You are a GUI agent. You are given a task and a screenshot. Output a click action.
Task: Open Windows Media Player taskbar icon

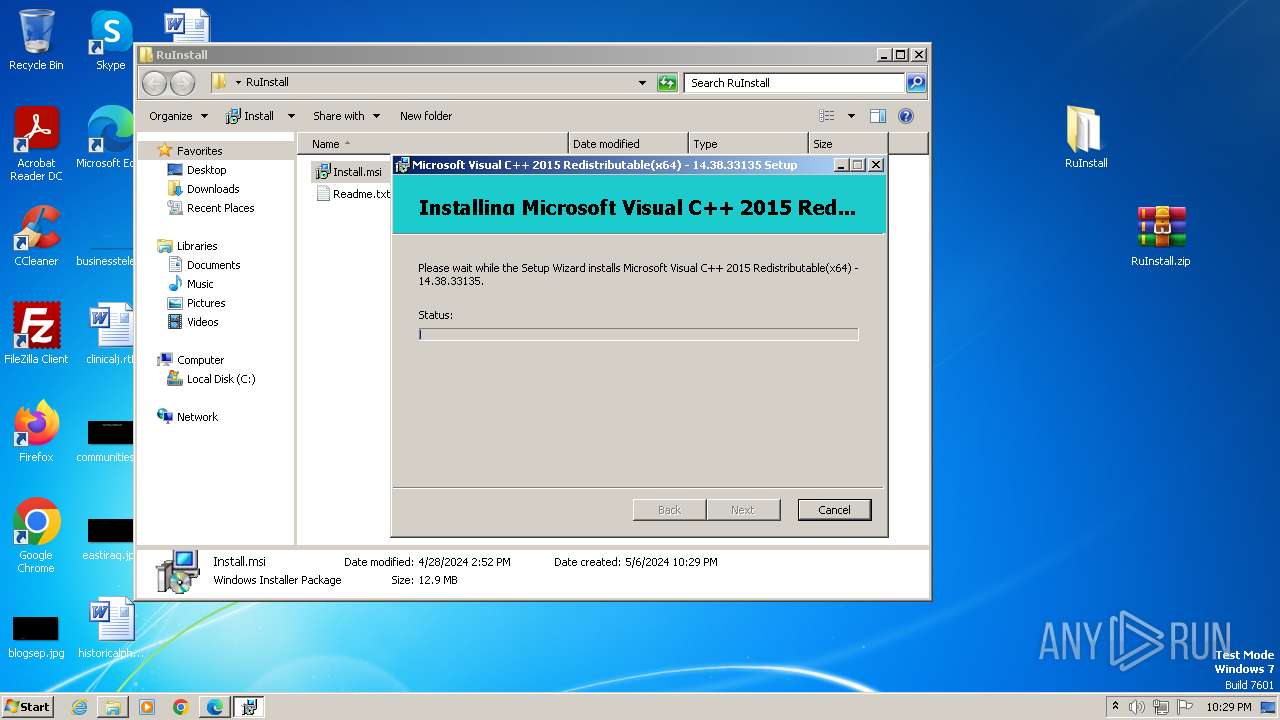(147, 707)
